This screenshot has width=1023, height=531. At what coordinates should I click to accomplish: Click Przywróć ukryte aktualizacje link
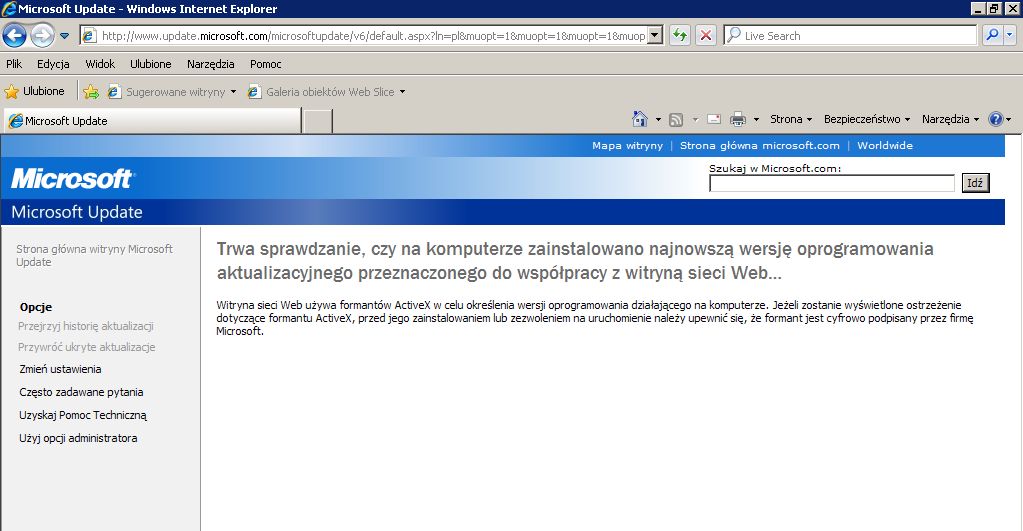pos(86,347)
